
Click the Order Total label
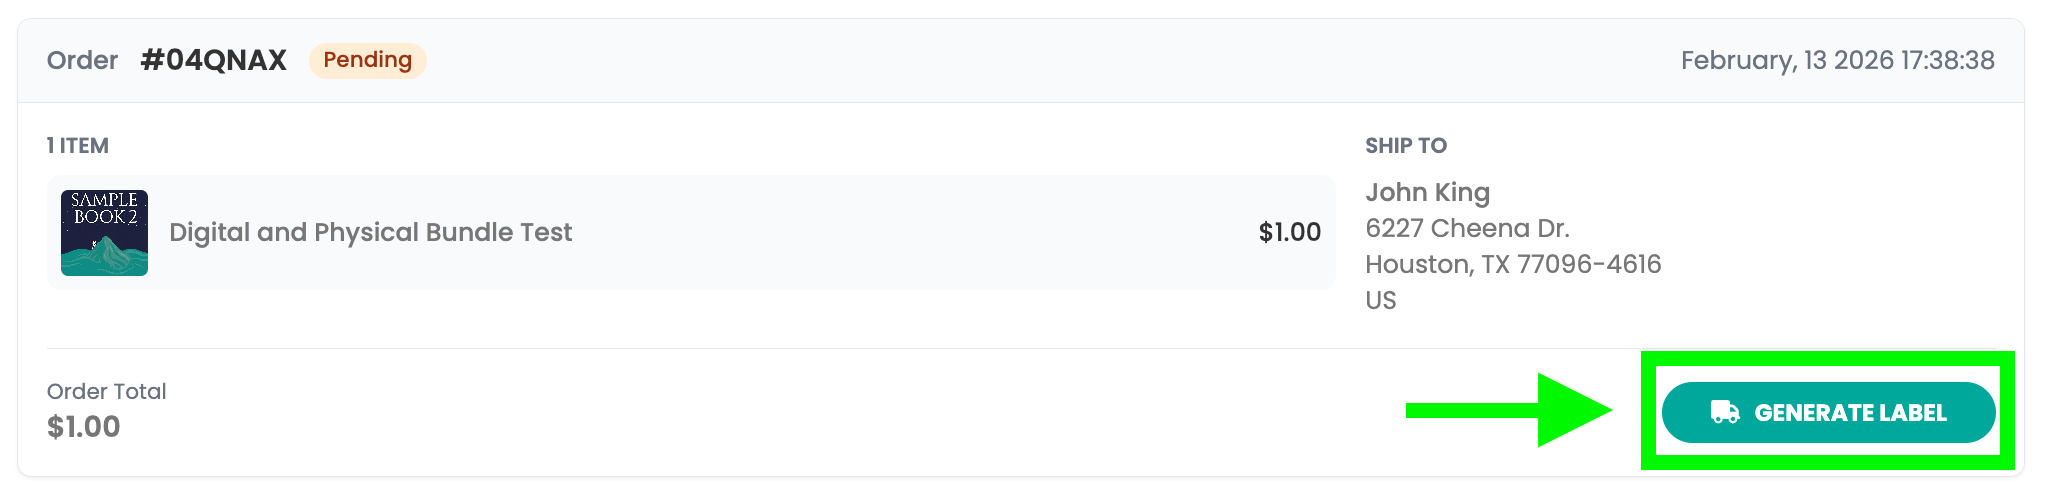(106, 391)
